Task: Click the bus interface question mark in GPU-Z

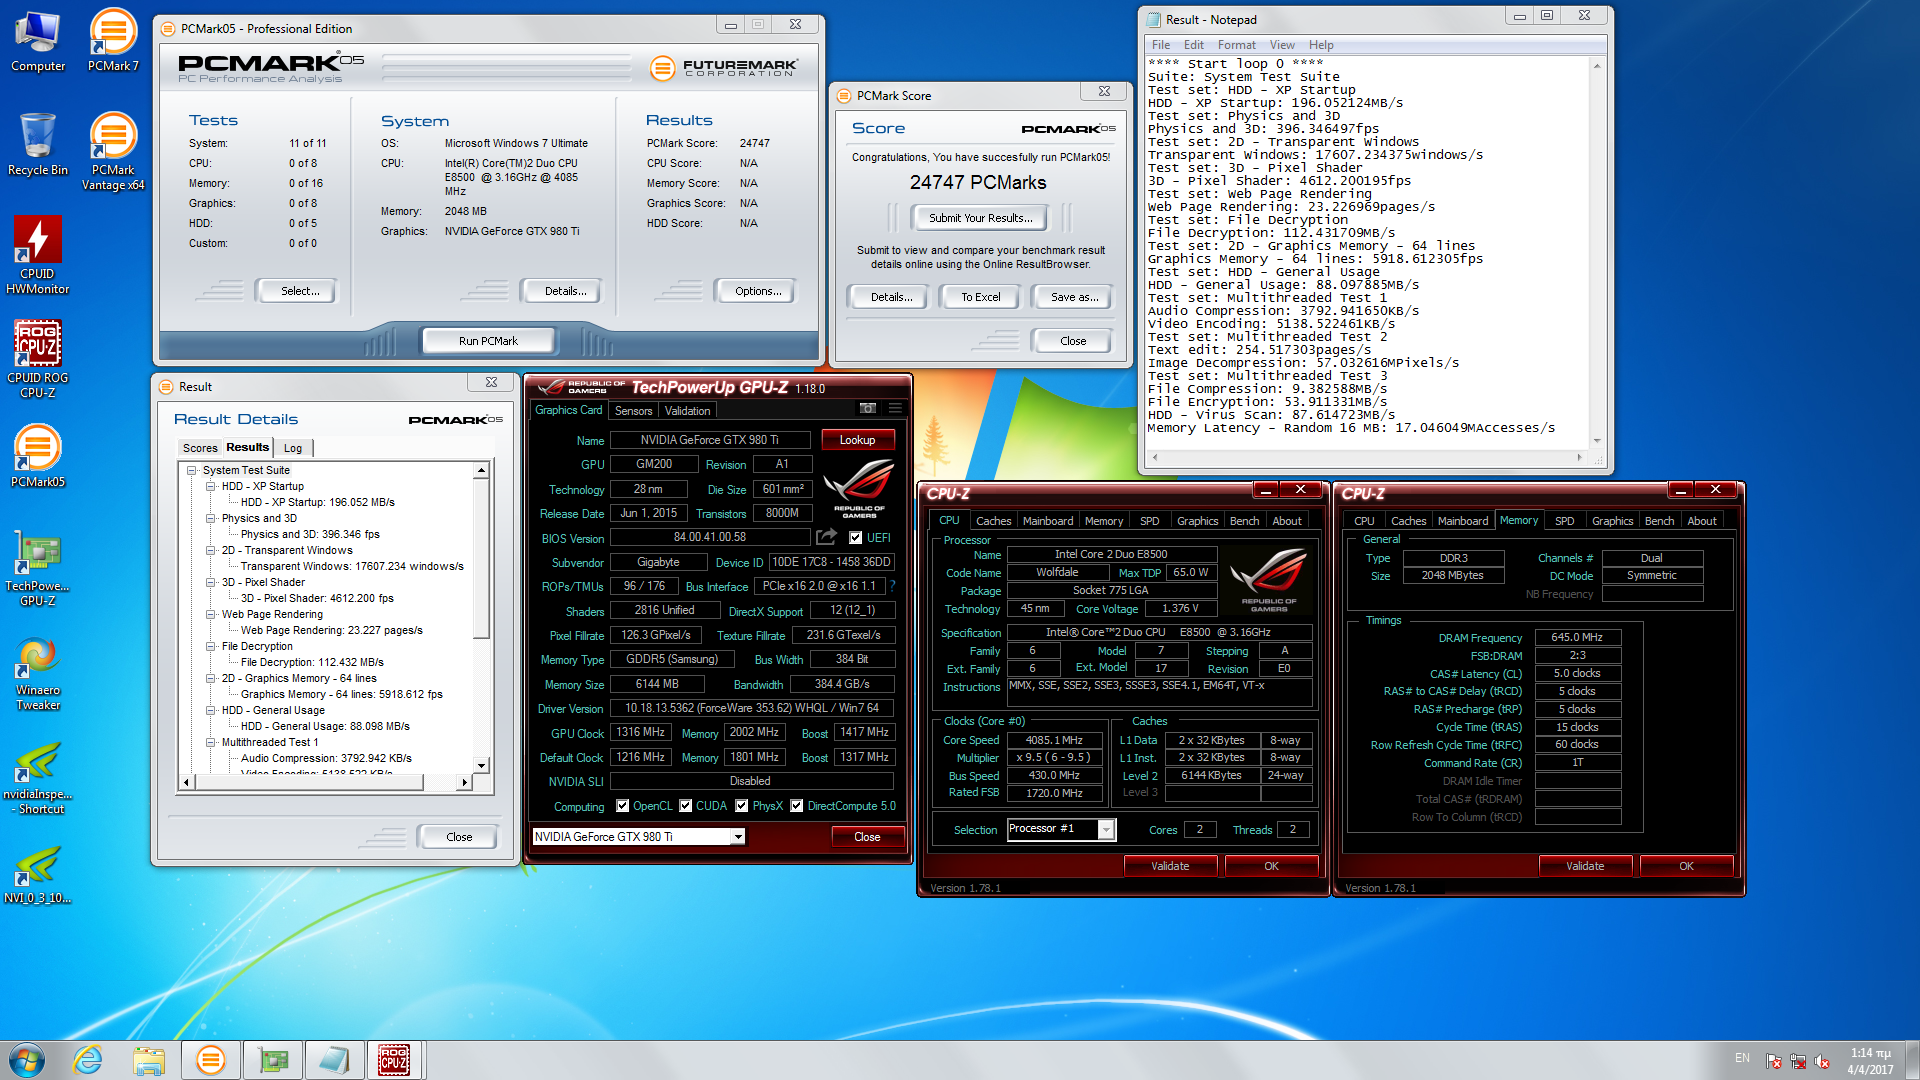Action: click(x=892, y=586)
